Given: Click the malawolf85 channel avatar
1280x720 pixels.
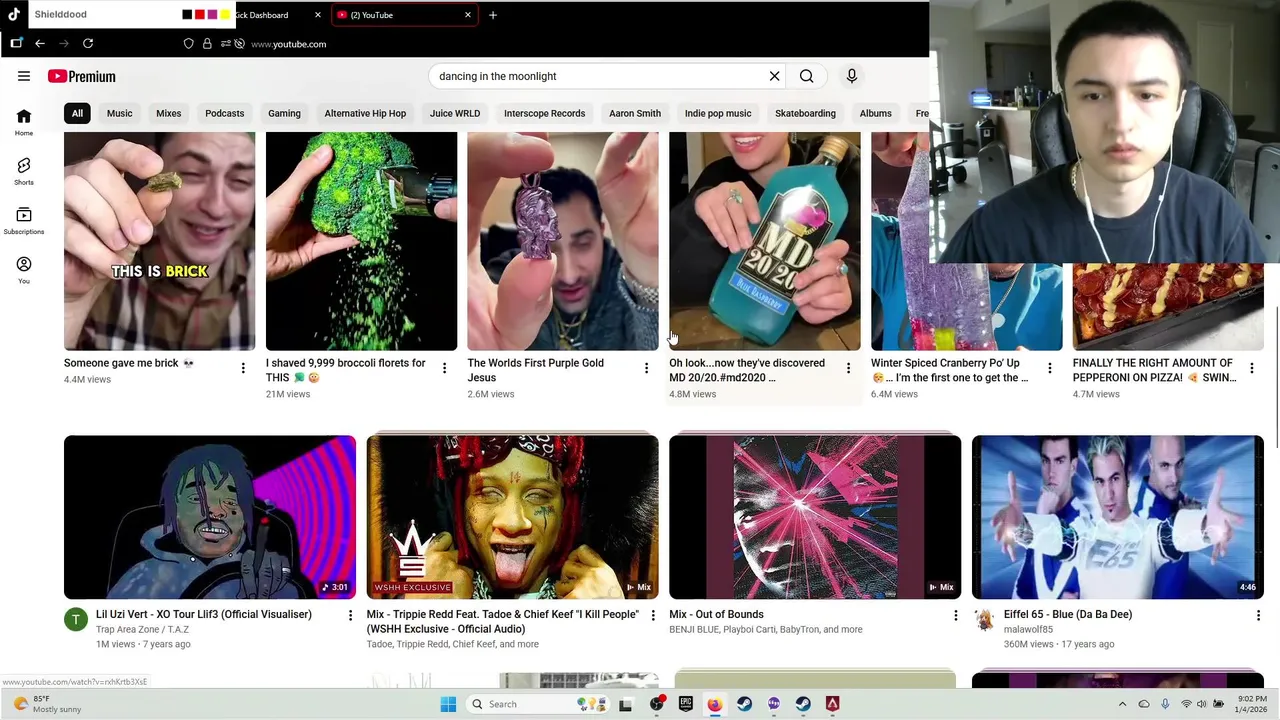Looking at the screenshot, I should [x=984, y=620].
